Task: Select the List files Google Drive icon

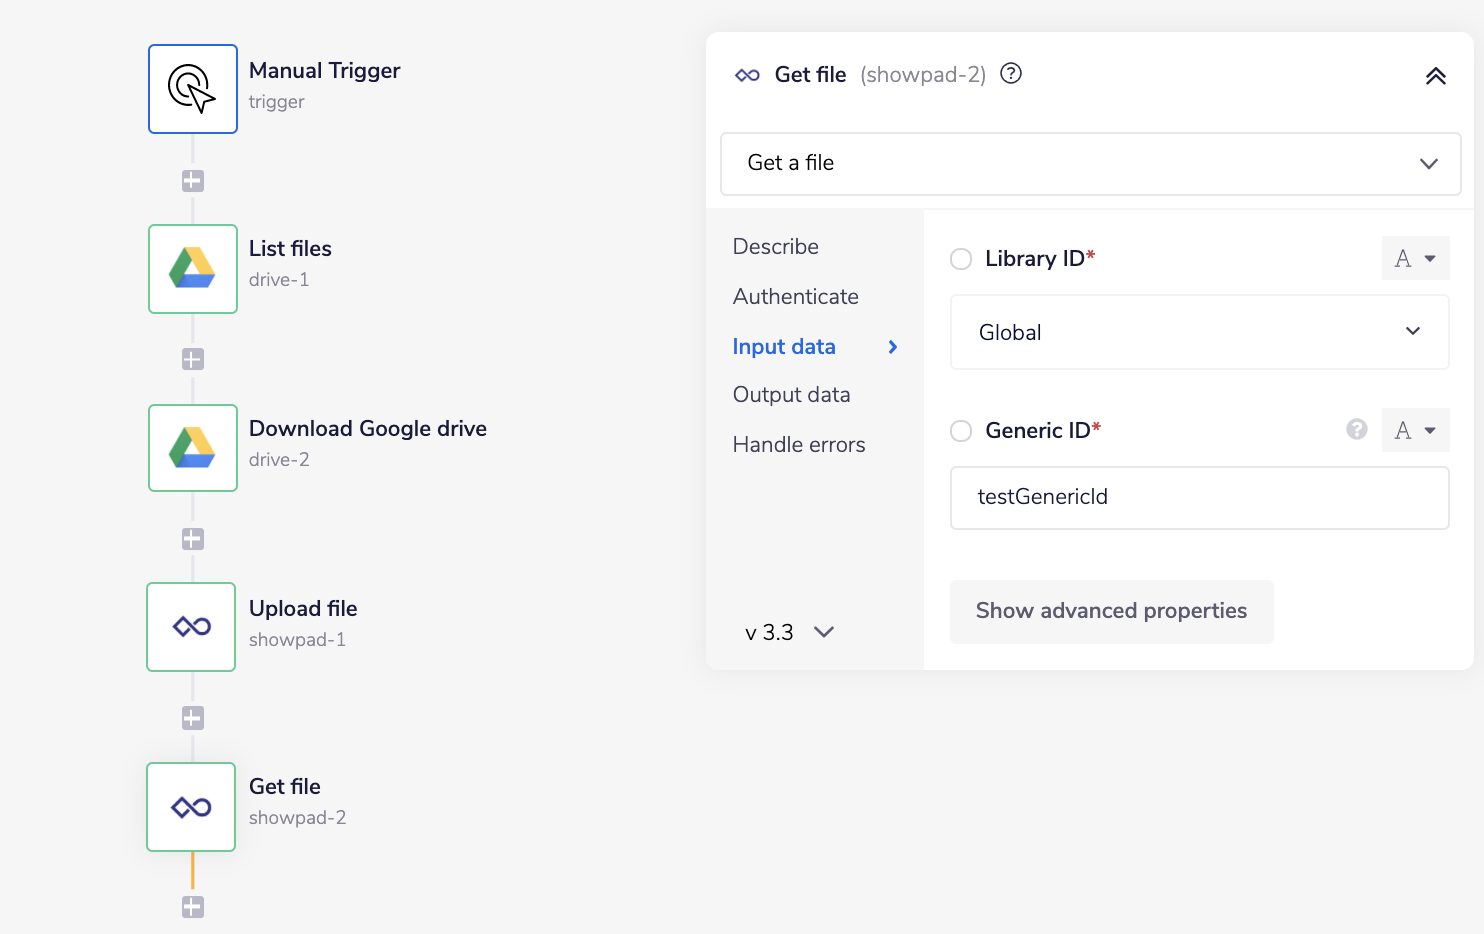Action: click(x=193, y=269)
